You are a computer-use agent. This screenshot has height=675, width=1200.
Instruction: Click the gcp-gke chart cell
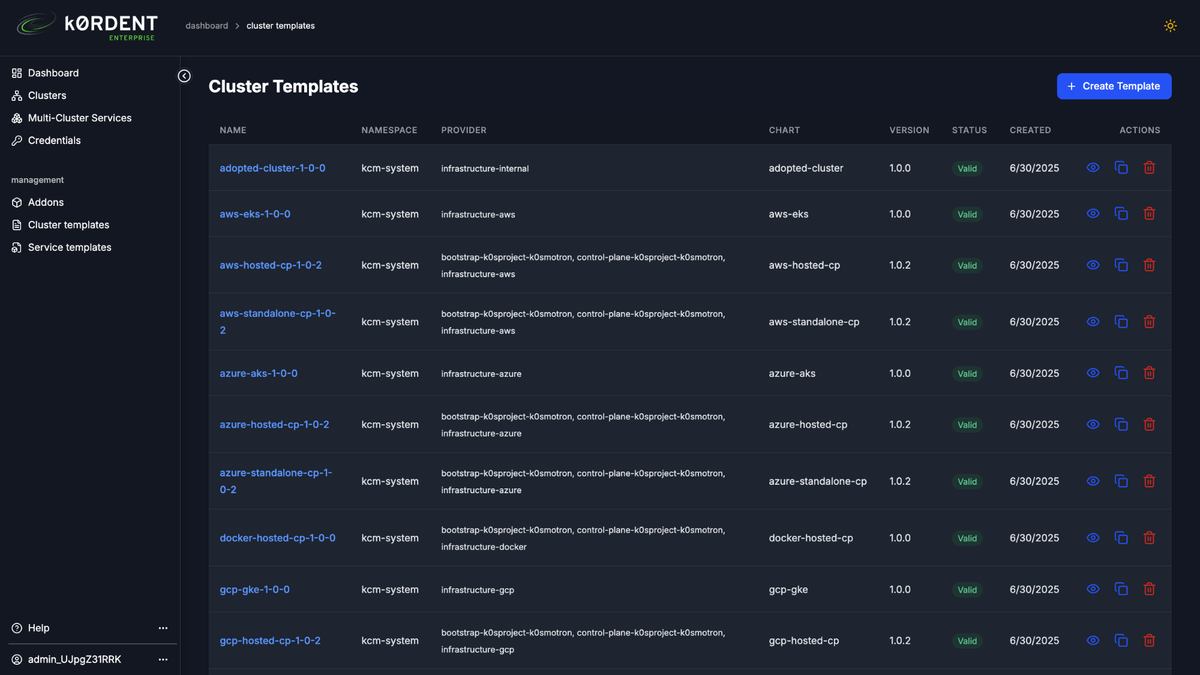tap(789, 590)
